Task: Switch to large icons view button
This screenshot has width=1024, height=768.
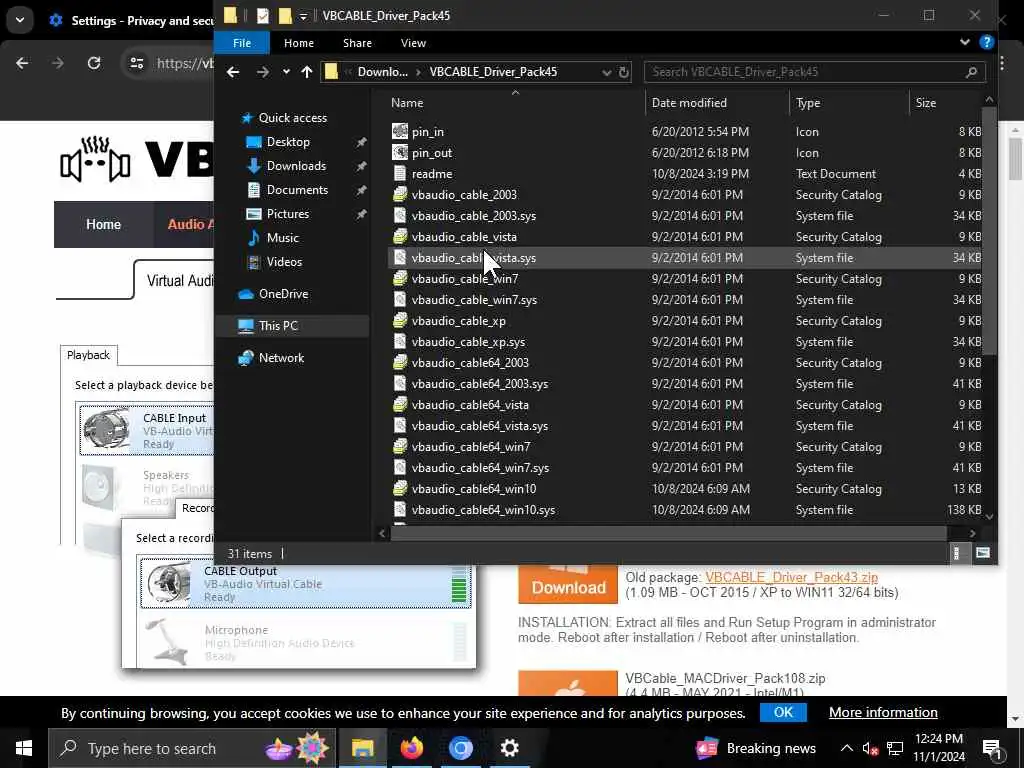Action: point(982,553)
